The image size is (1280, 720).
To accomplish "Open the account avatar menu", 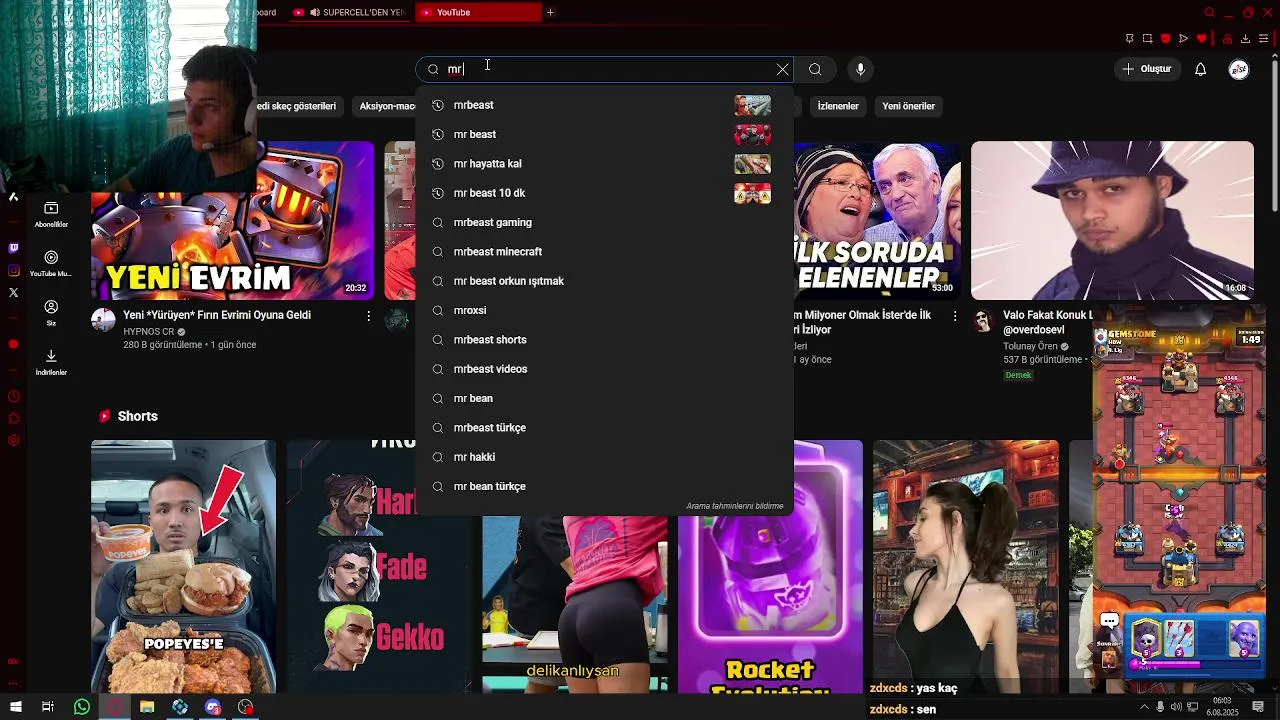I will click(x=1239, y=69).
